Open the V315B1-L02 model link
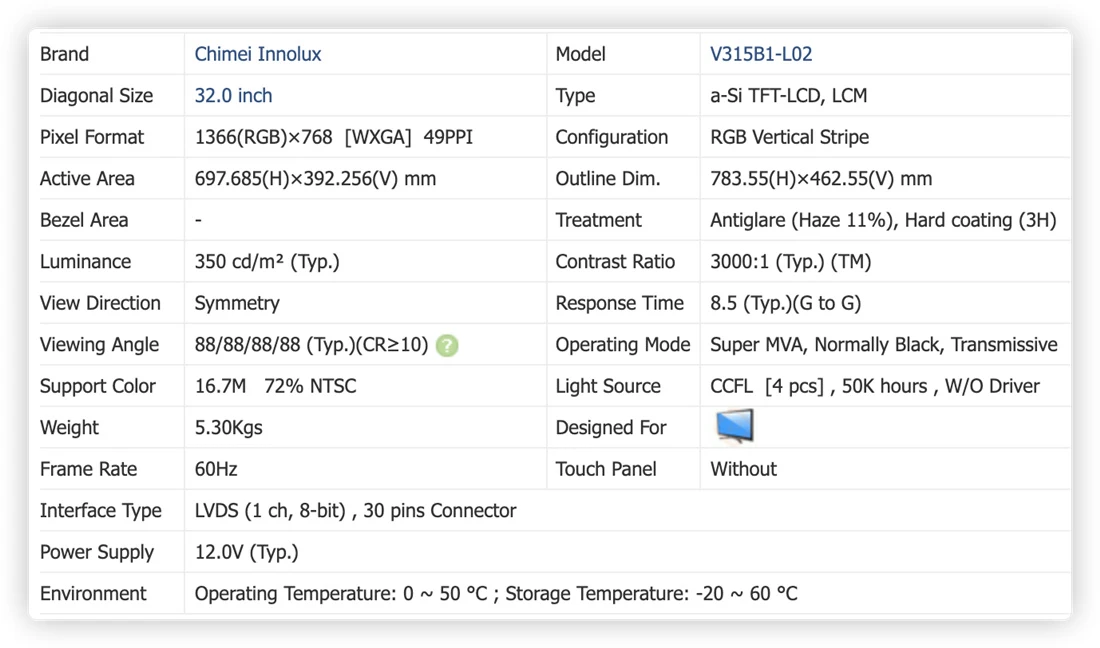This screenshot has width=1100, height=648. tap(760, 54)
